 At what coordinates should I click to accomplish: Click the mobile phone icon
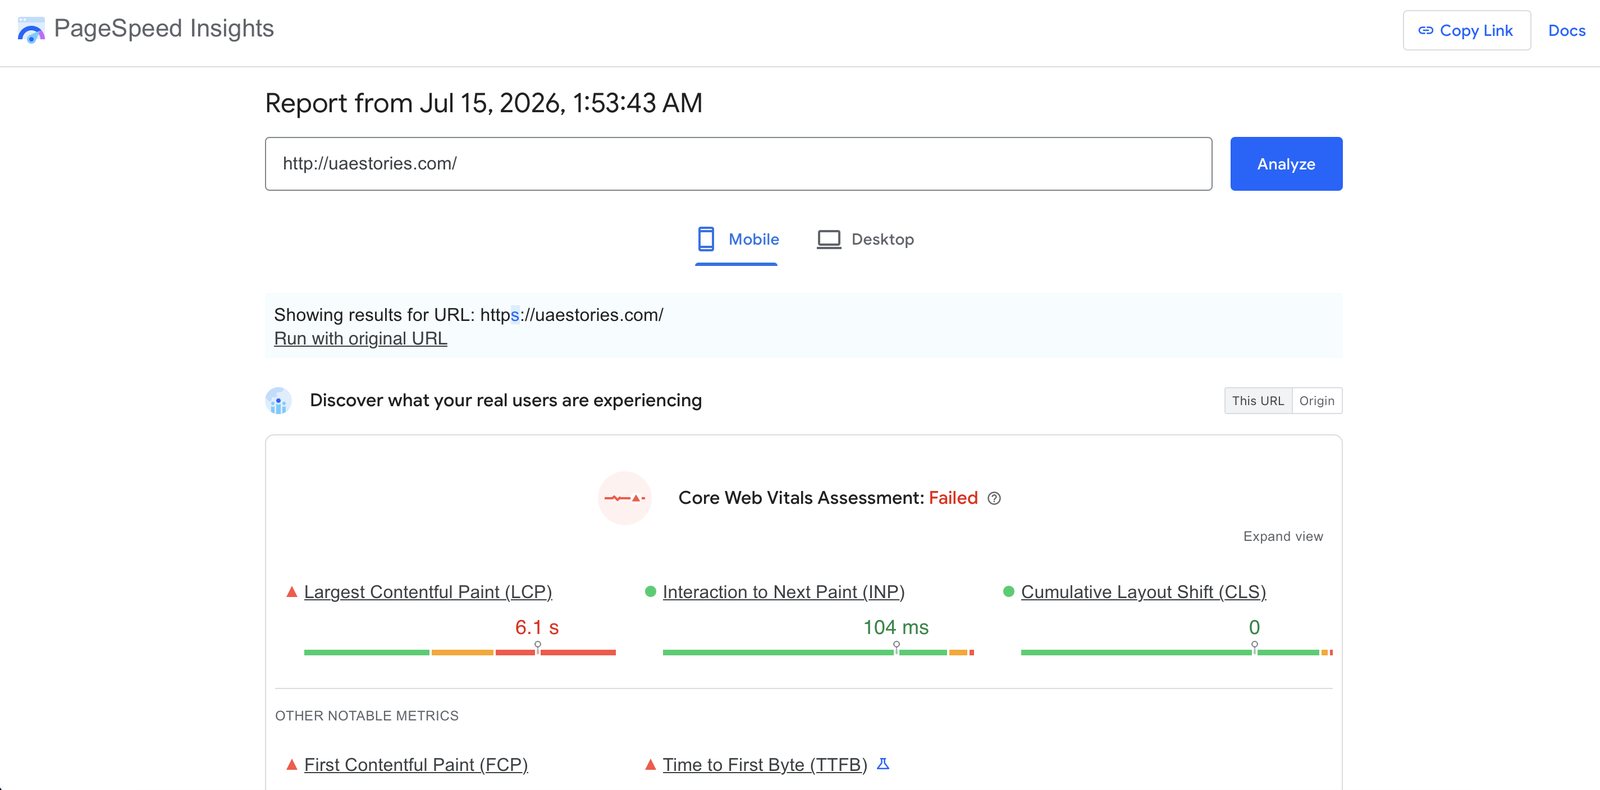pos(706,239)
